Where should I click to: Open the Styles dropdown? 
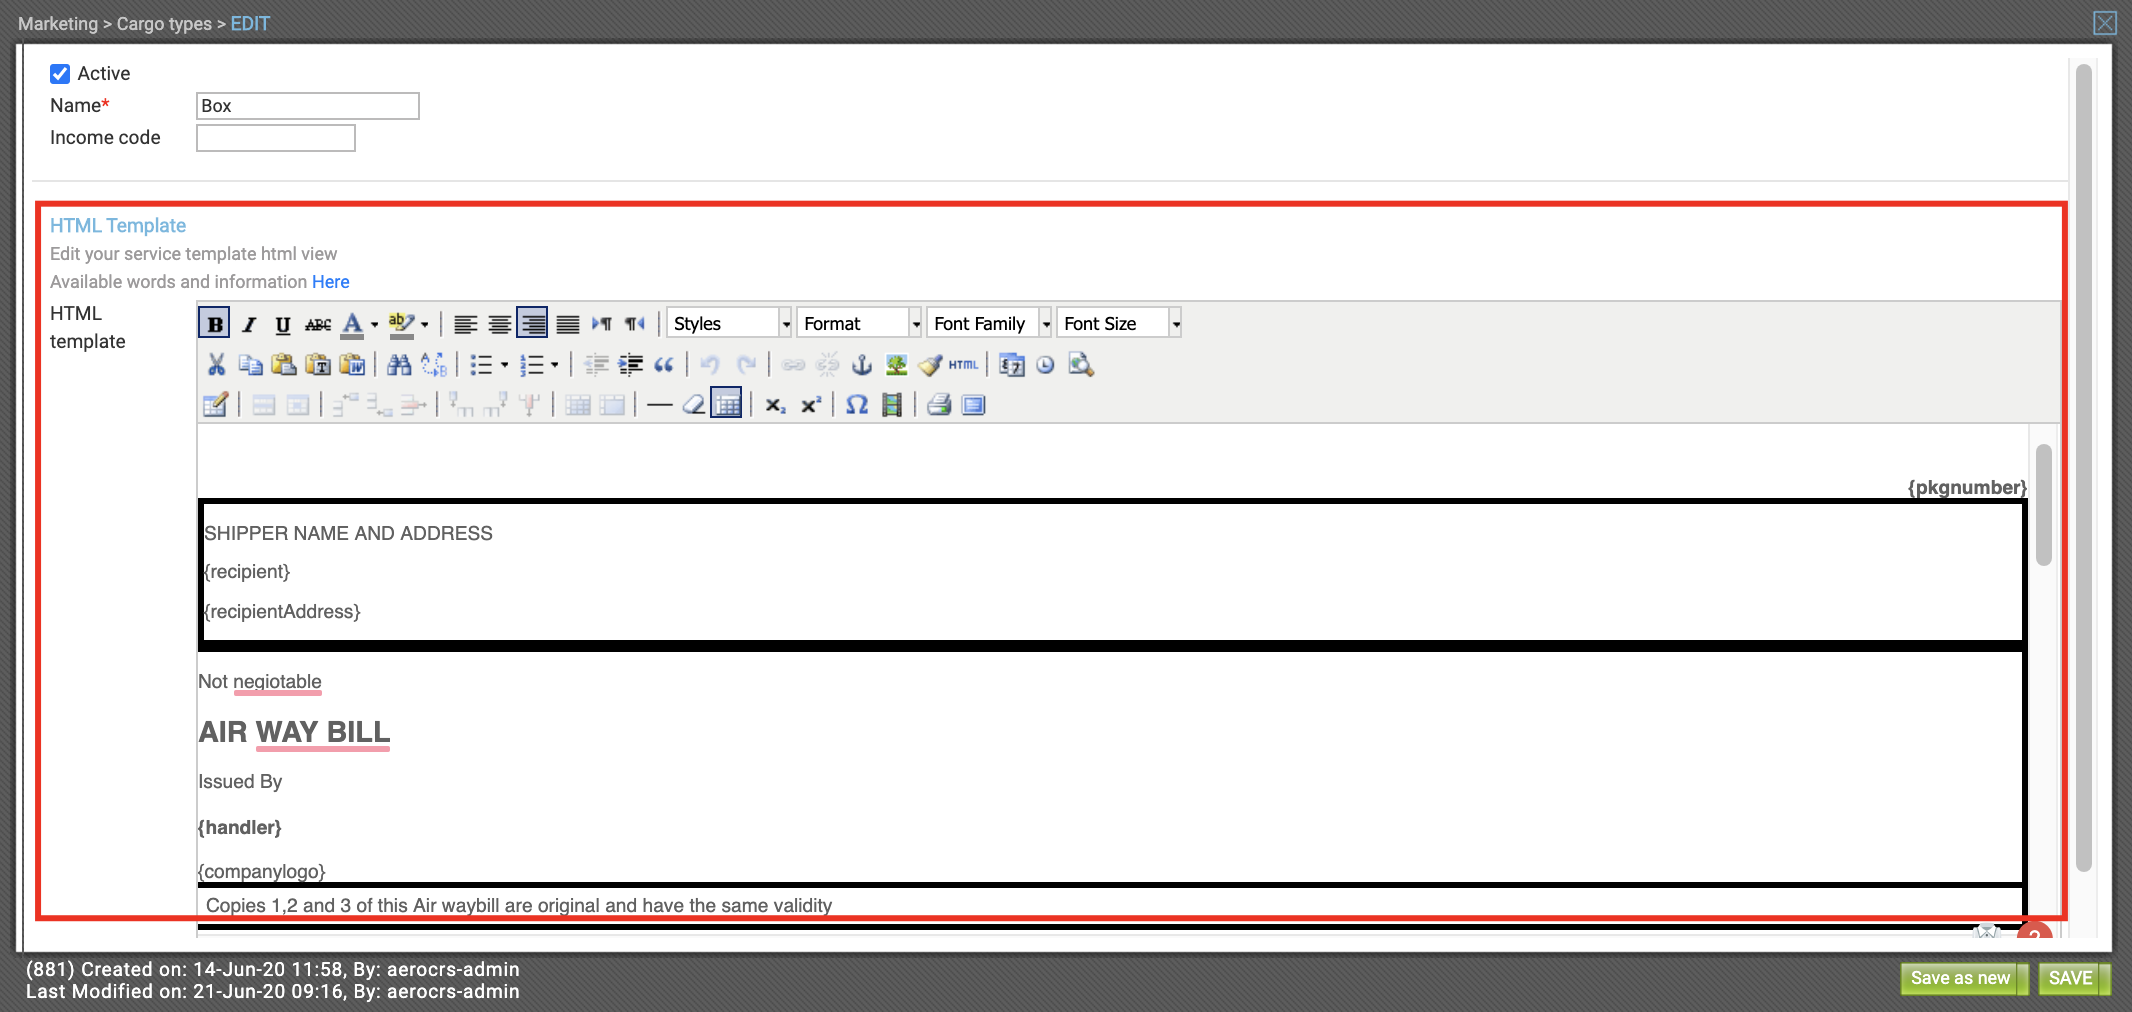pos(729,323)
